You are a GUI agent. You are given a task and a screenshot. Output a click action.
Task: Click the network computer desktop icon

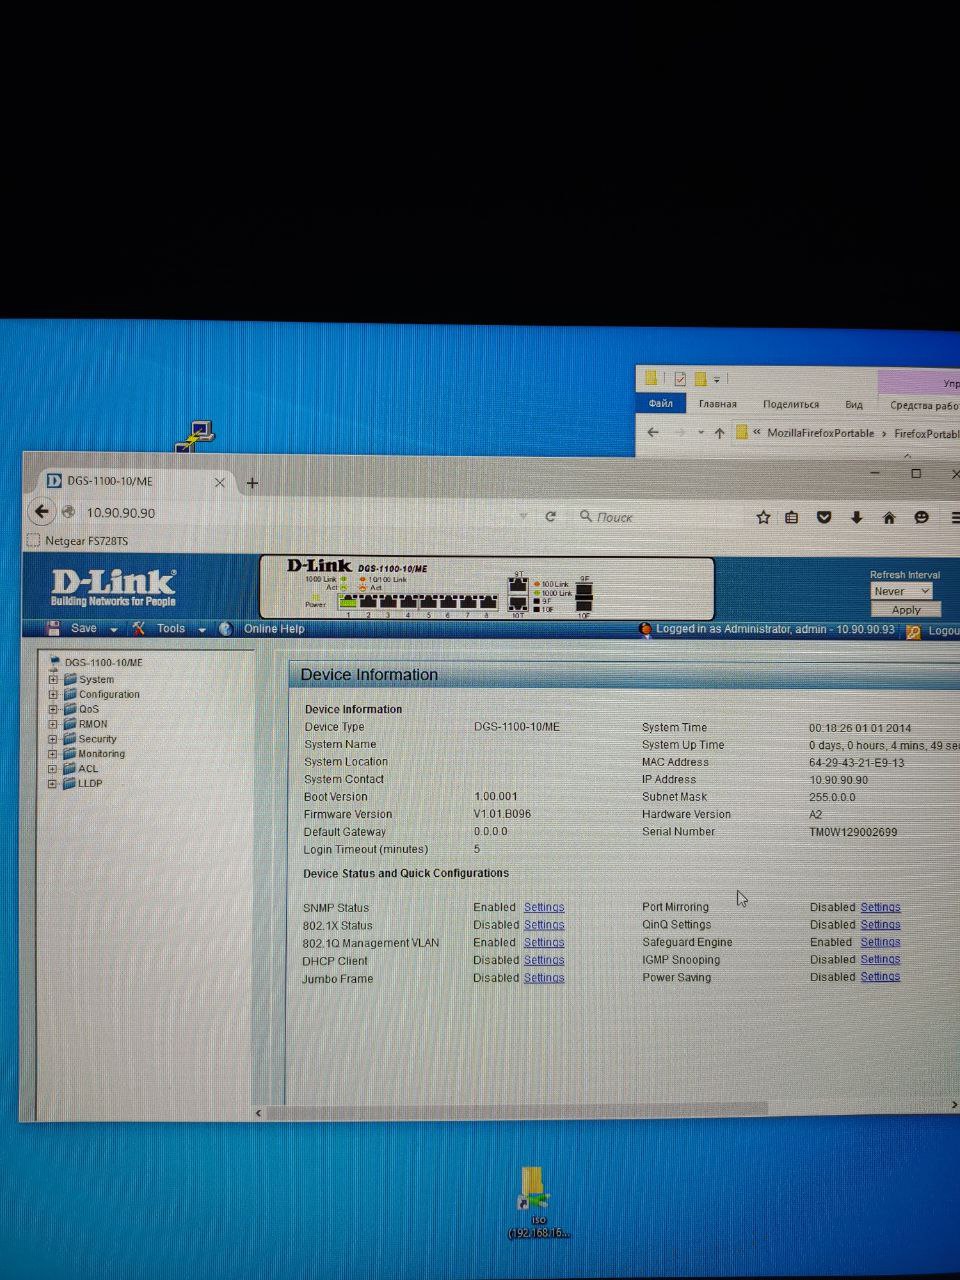coord(197,435)
